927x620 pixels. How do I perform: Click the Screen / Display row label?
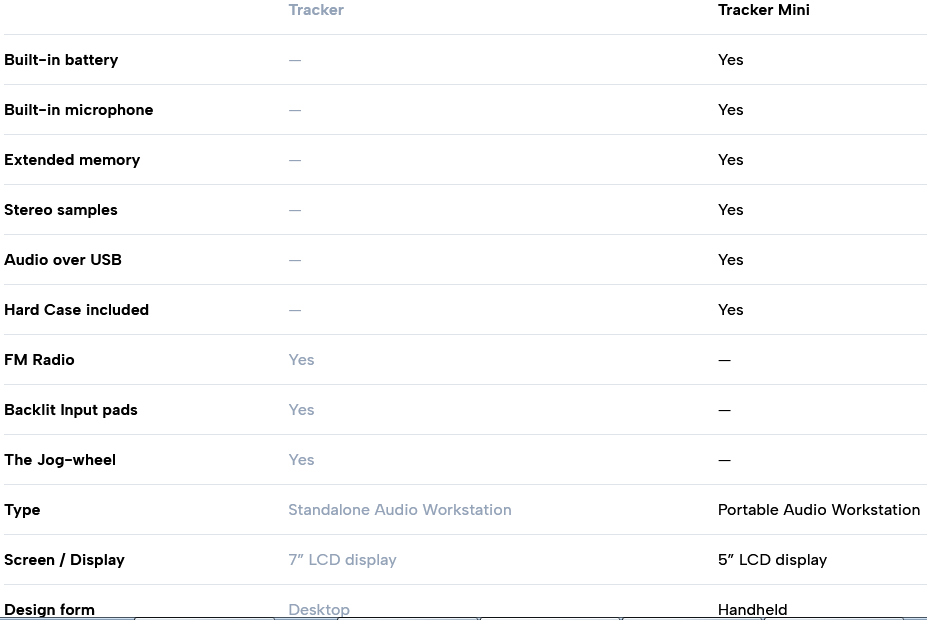[x=64, y=560]
